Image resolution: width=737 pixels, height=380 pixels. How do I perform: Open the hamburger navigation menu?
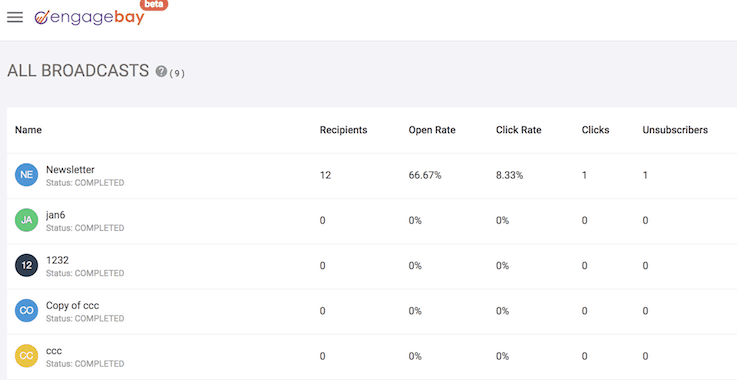tap(15, 17)
